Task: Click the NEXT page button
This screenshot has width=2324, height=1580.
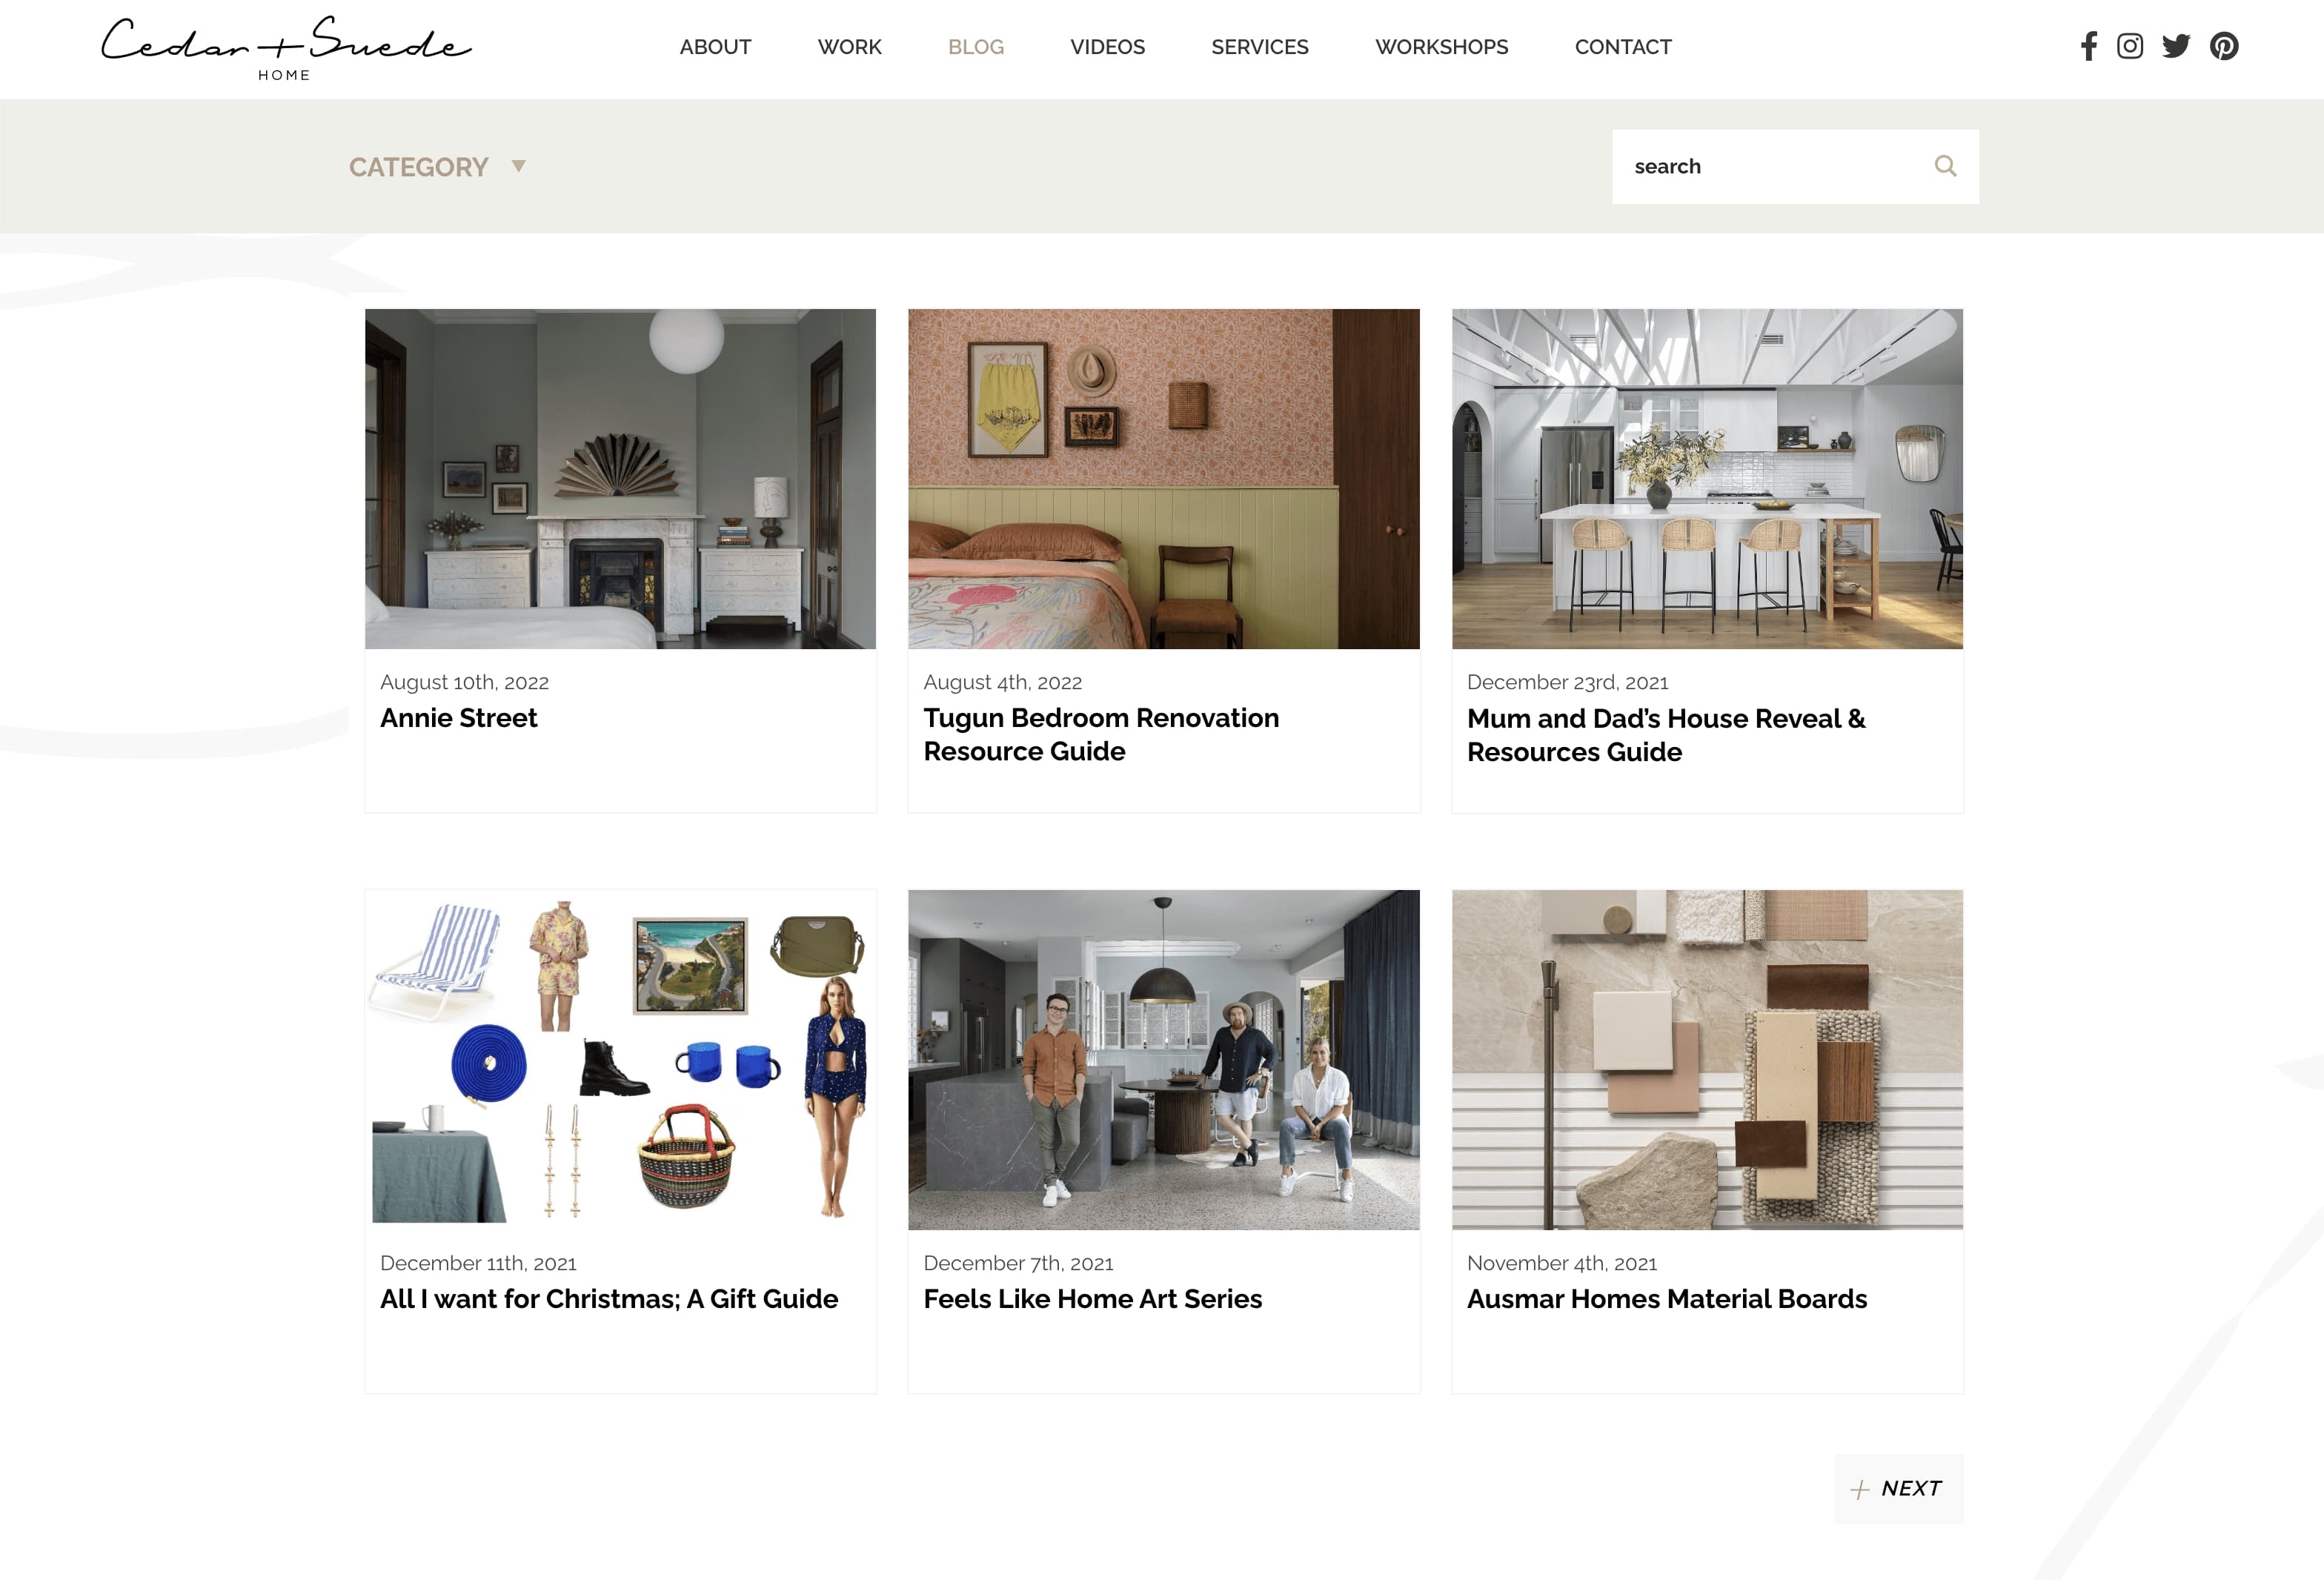Action: click(x=1898, y=1488)
